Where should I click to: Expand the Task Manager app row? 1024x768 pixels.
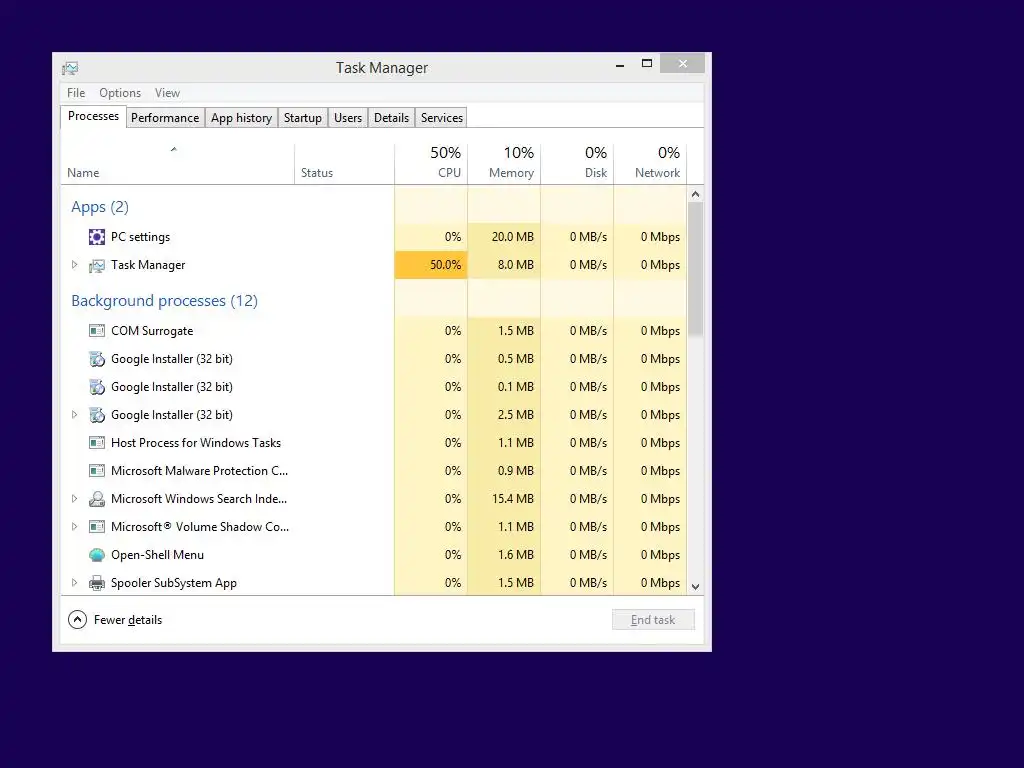pos(74,264)
